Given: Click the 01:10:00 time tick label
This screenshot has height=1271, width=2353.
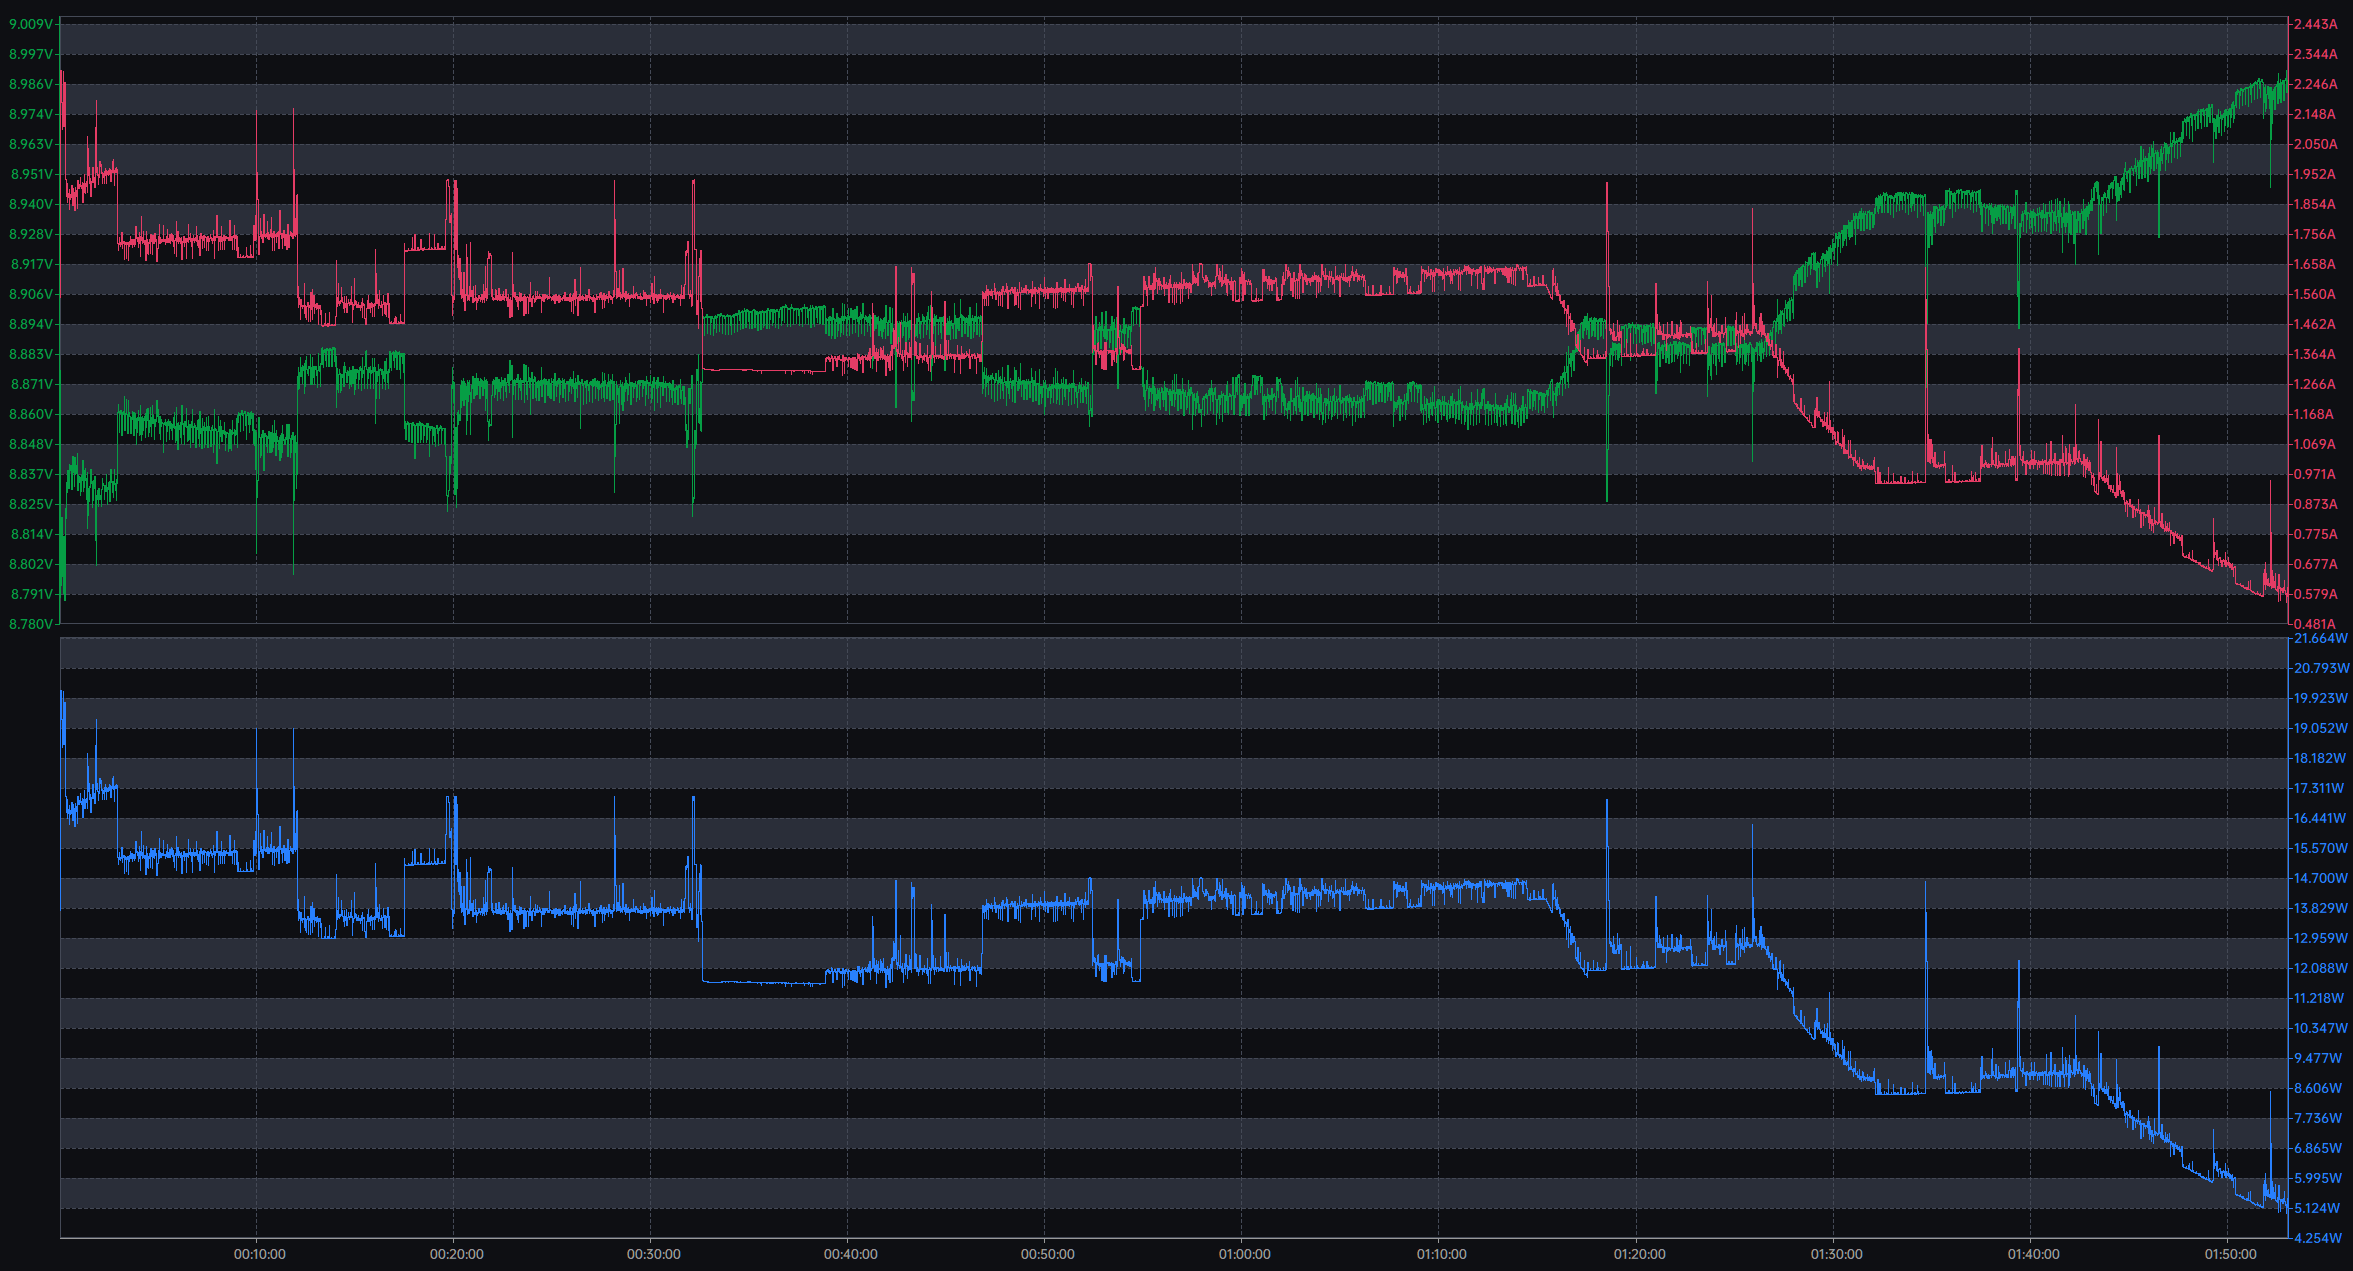Looking at the screenshot, I should (1441, 1254).
